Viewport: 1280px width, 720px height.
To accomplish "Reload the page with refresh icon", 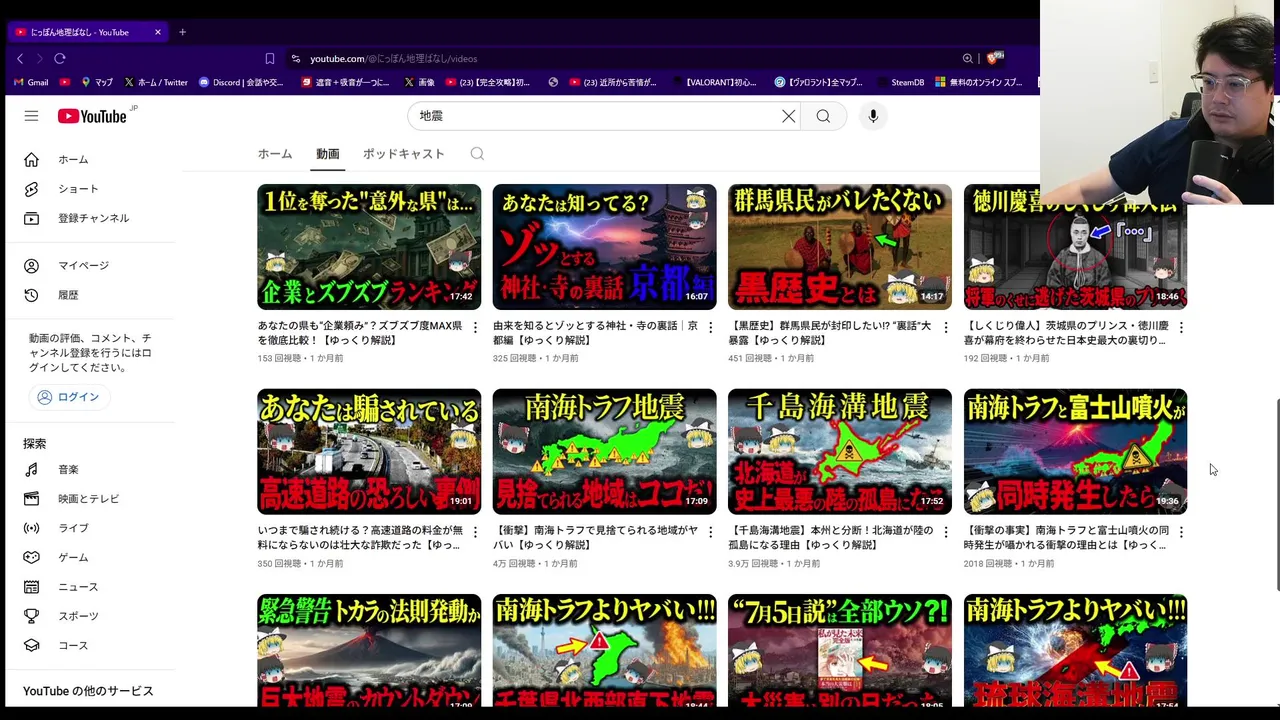I will [x=60, y=59].
